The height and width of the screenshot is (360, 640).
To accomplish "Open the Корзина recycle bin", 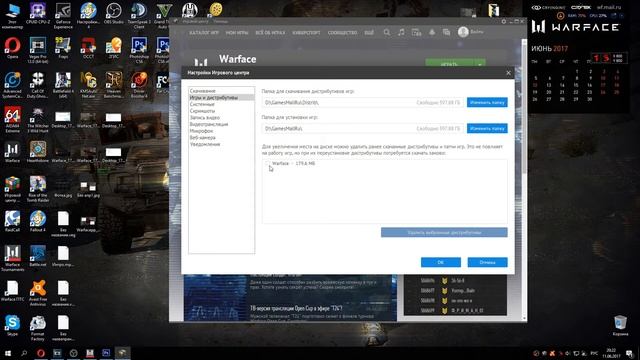I will (x=620, y=325).
